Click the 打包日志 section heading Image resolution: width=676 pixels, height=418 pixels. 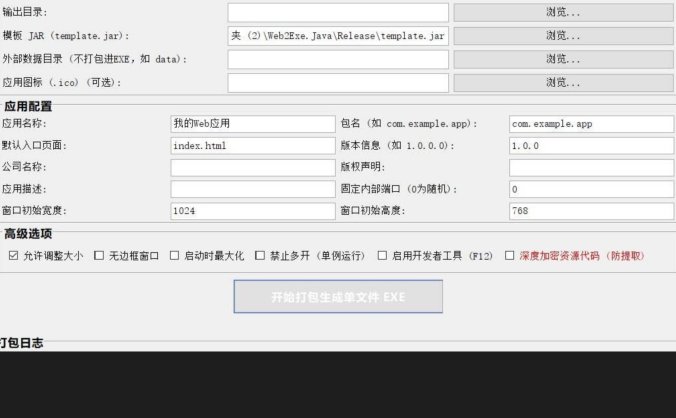tap(22, 343)
